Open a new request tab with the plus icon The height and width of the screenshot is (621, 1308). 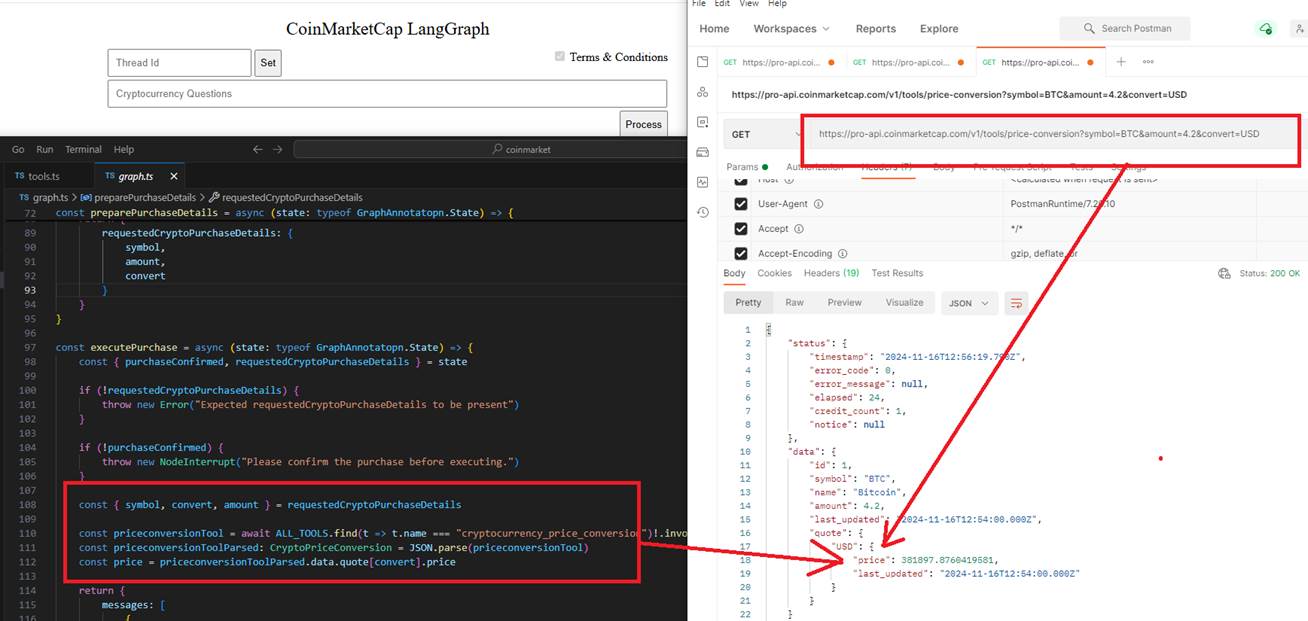[1121, 62]
